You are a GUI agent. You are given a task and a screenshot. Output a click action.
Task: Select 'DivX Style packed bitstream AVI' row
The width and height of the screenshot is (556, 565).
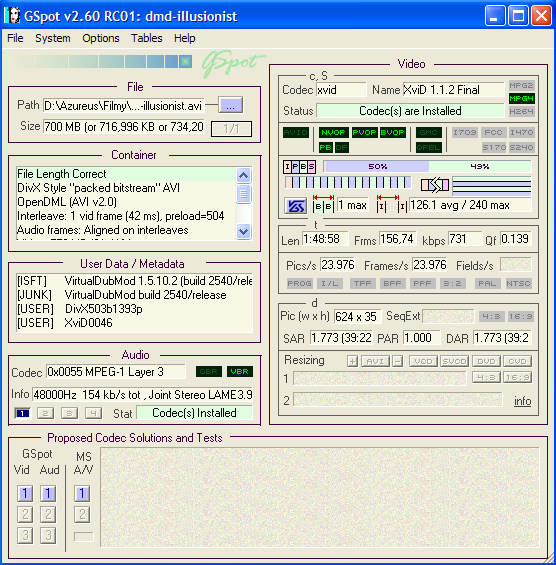click(126, 188)
